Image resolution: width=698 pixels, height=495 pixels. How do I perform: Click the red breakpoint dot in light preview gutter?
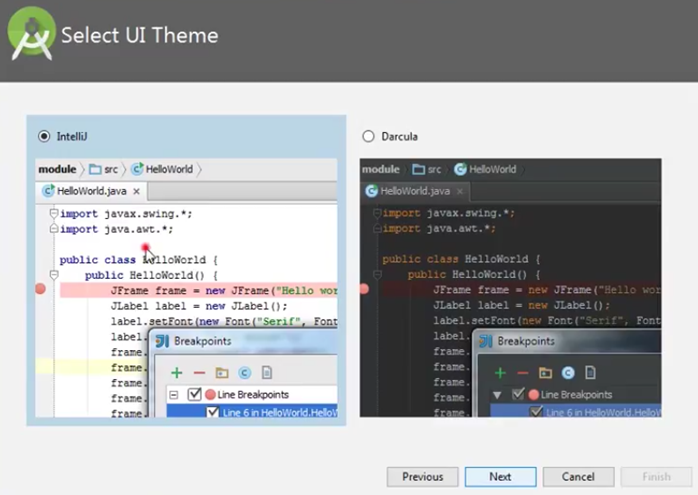tap(41, 289)
